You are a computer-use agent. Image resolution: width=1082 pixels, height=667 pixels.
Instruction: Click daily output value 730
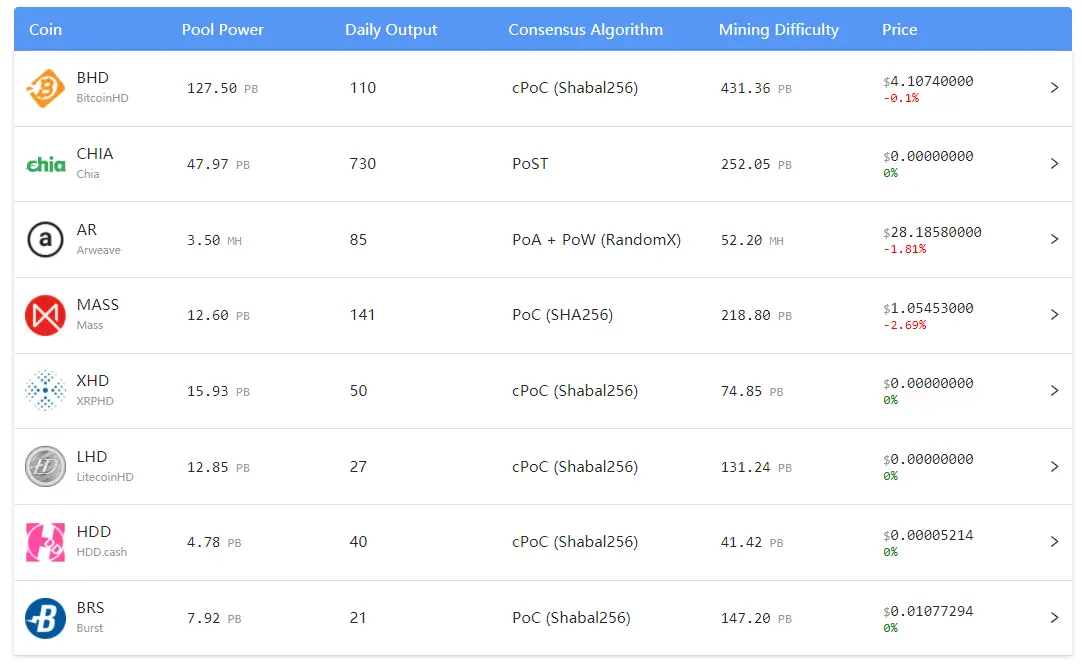click(x=363, y=164)
